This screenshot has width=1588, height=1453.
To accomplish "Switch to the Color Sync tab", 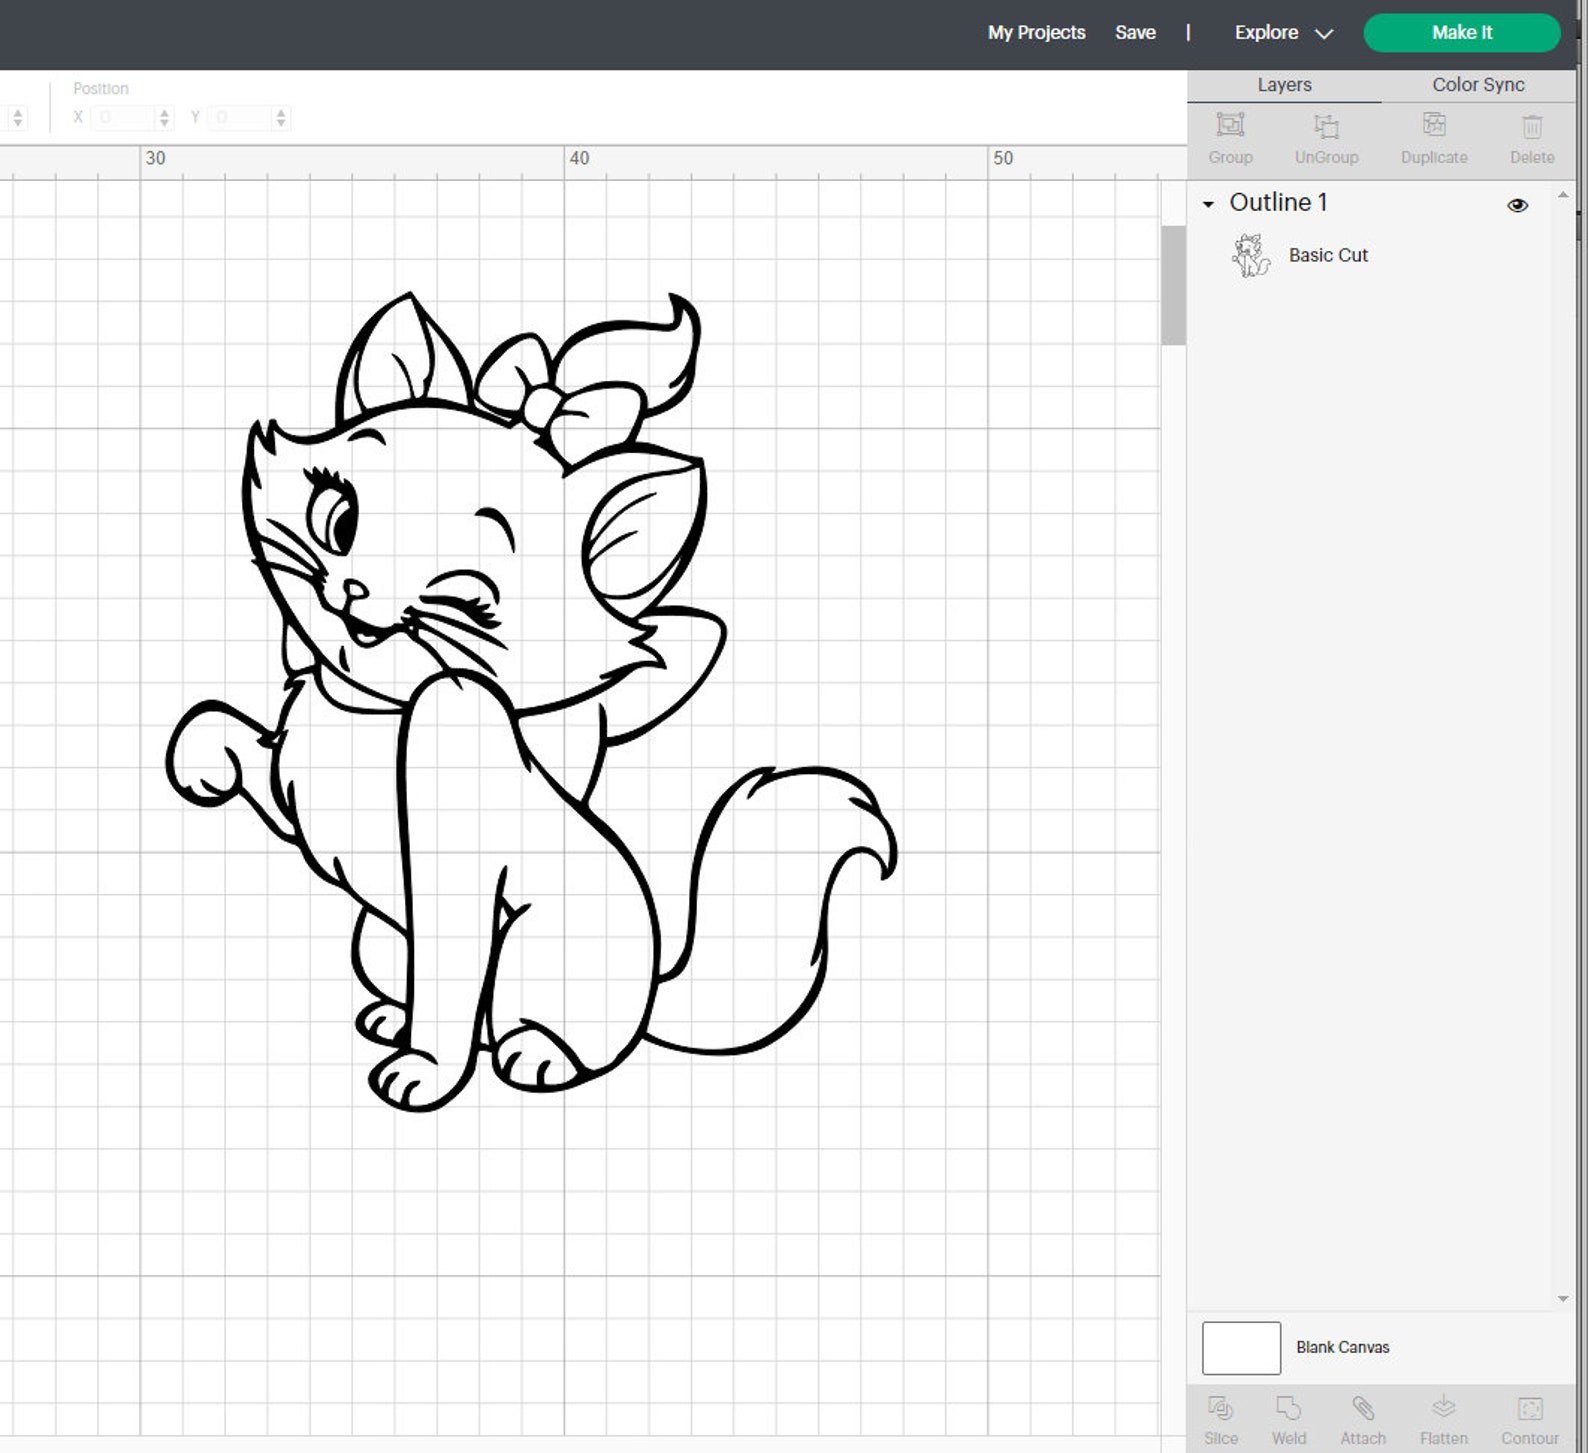I will click(1478, 85).
